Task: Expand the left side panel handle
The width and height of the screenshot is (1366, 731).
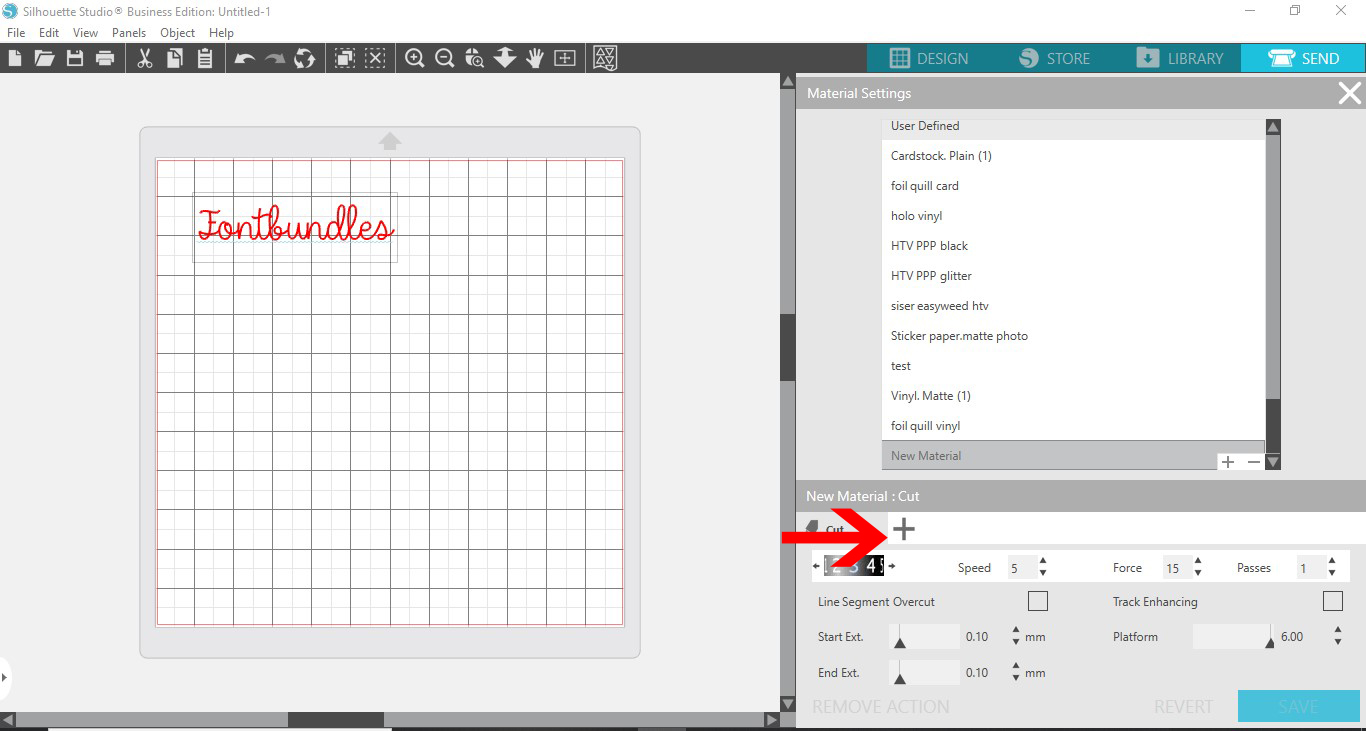Action: tap(4, 677)
